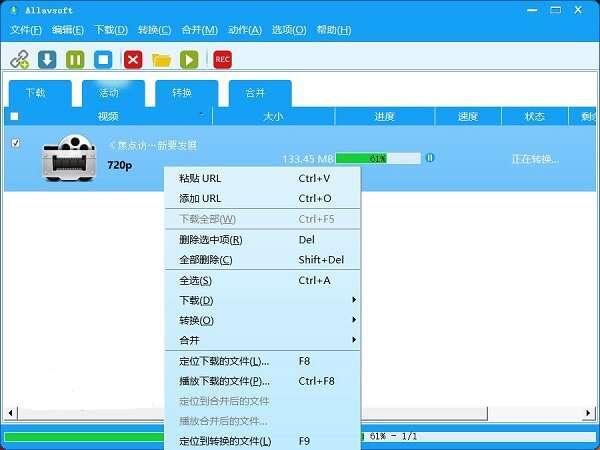The width and height of the screenshot is (600, 450).
Task: Click the 61% - 1/1 status bar text
Action: [x=394, y=436]
